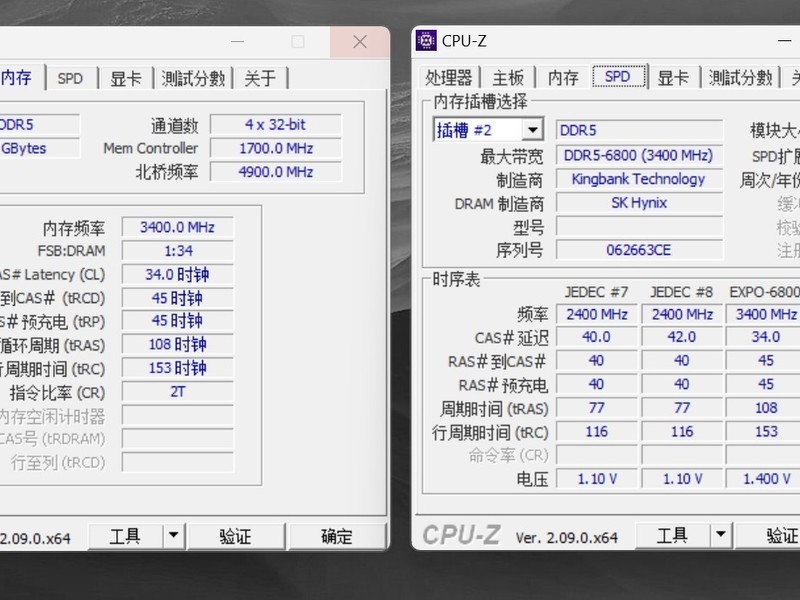Open 測試分數 tab in left window

193,79
